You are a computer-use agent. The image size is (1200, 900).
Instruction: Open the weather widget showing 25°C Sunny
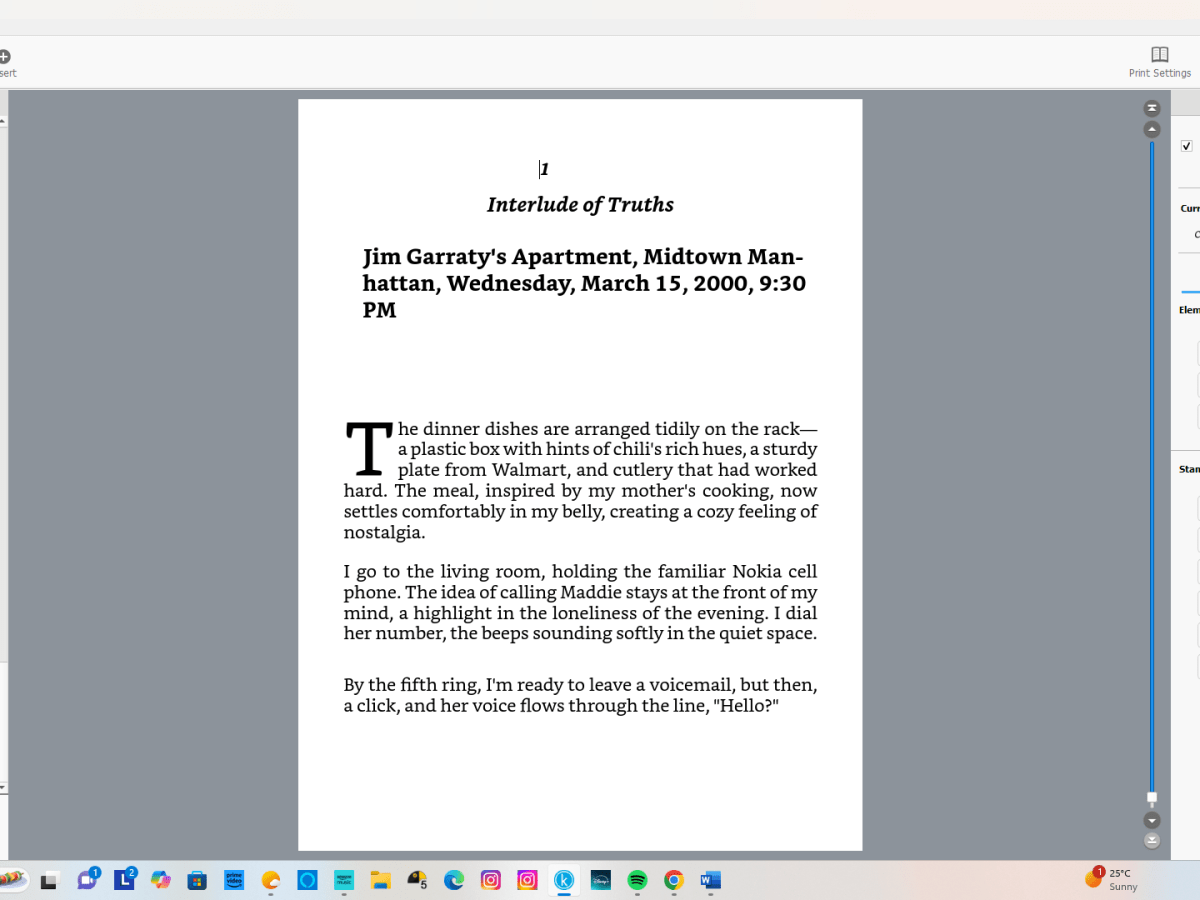pyautogui.click(x=1112, y=880)
